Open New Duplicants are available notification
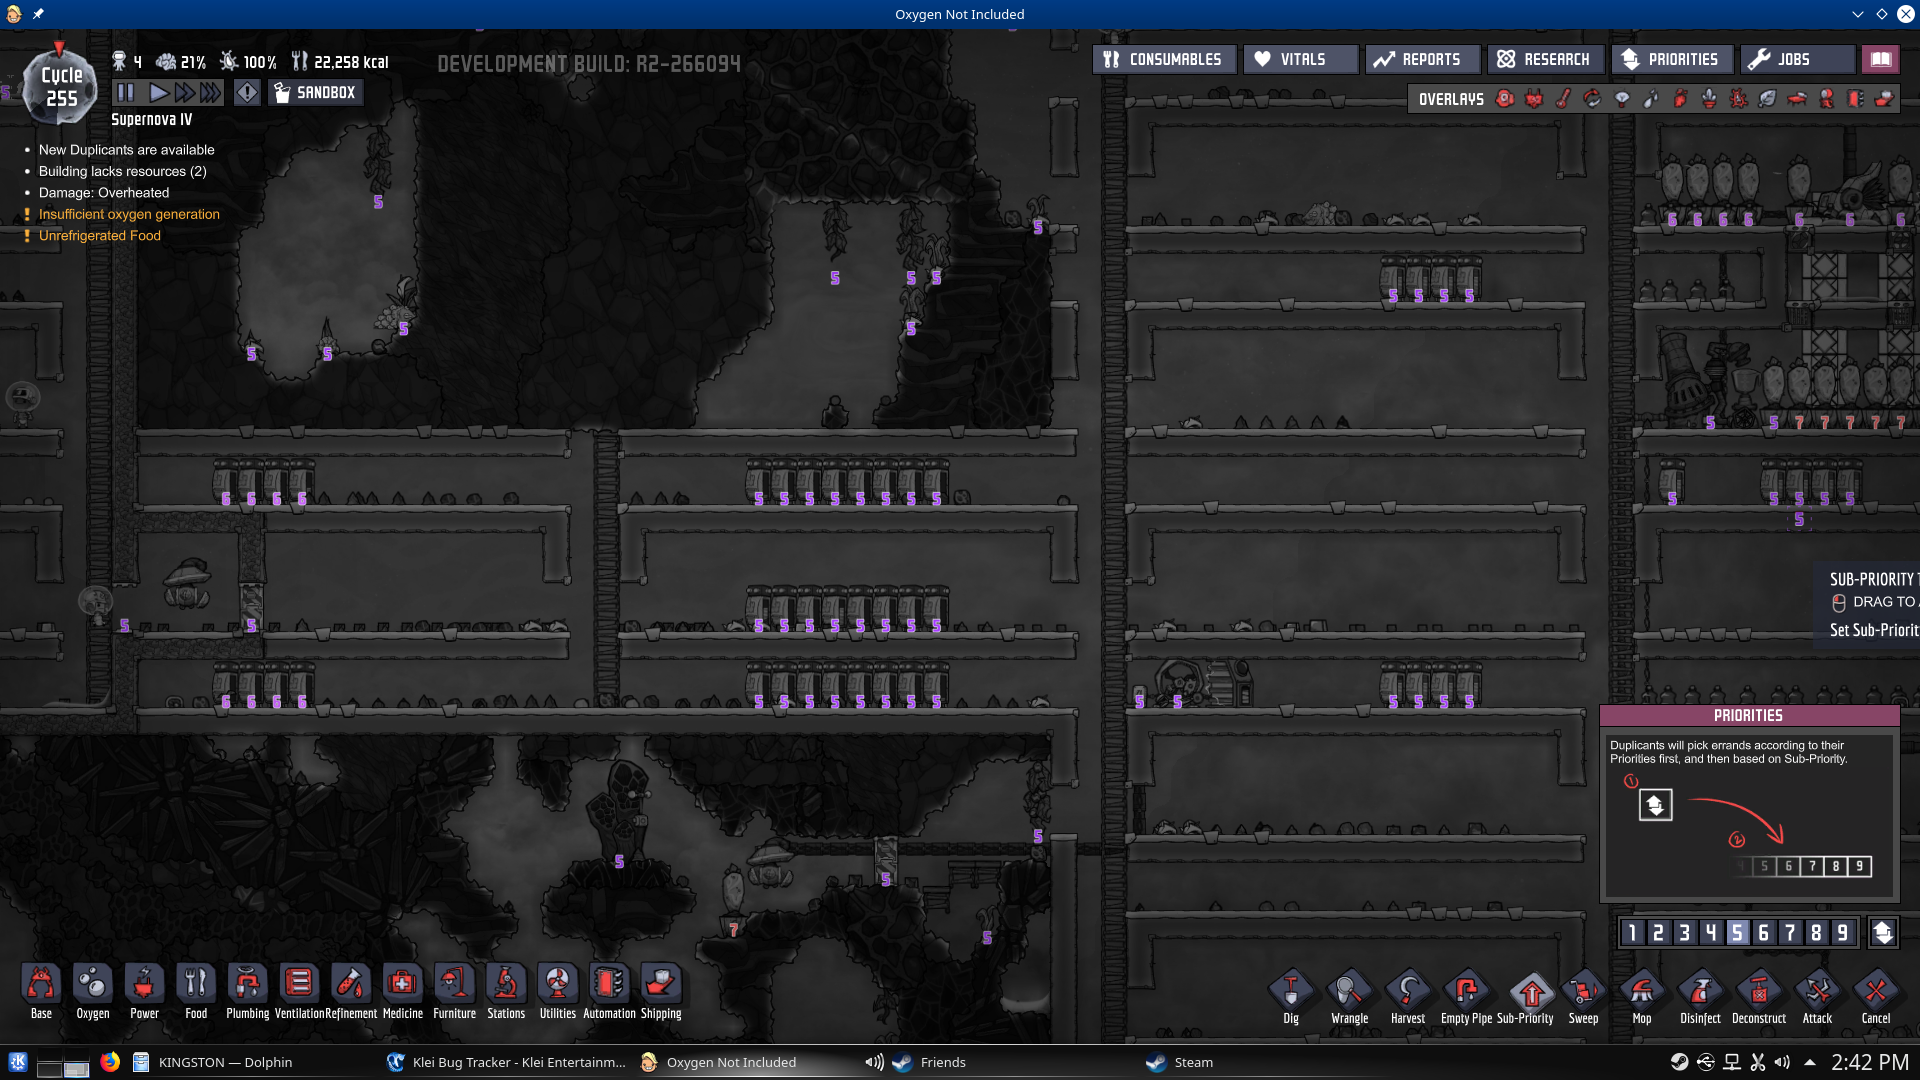 click(126, 150)
